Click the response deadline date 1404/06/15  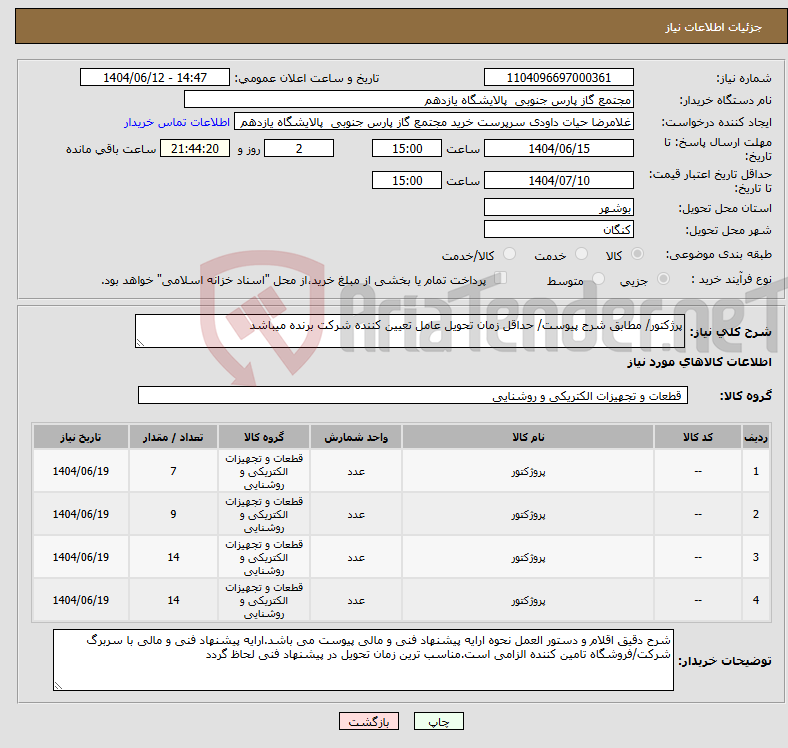(x=558, y=148)
